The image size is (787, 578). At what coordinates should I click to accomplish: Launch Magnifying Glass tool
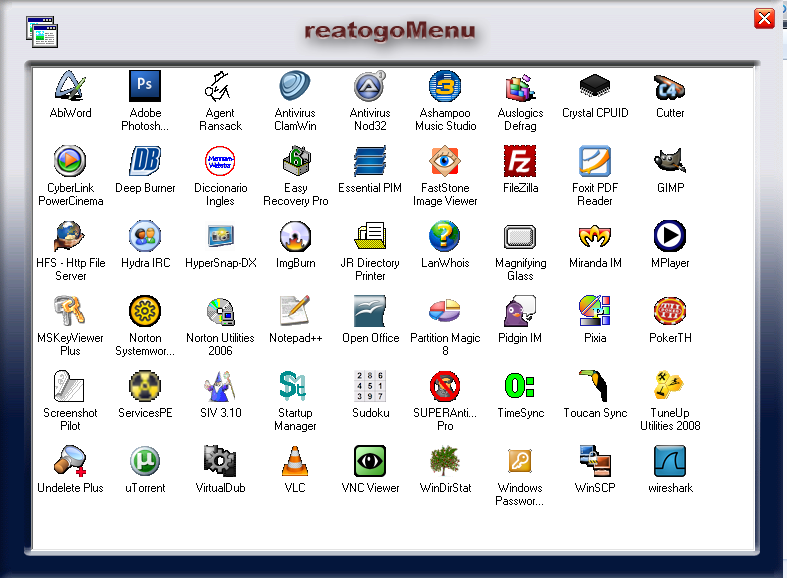pos(520,236)
